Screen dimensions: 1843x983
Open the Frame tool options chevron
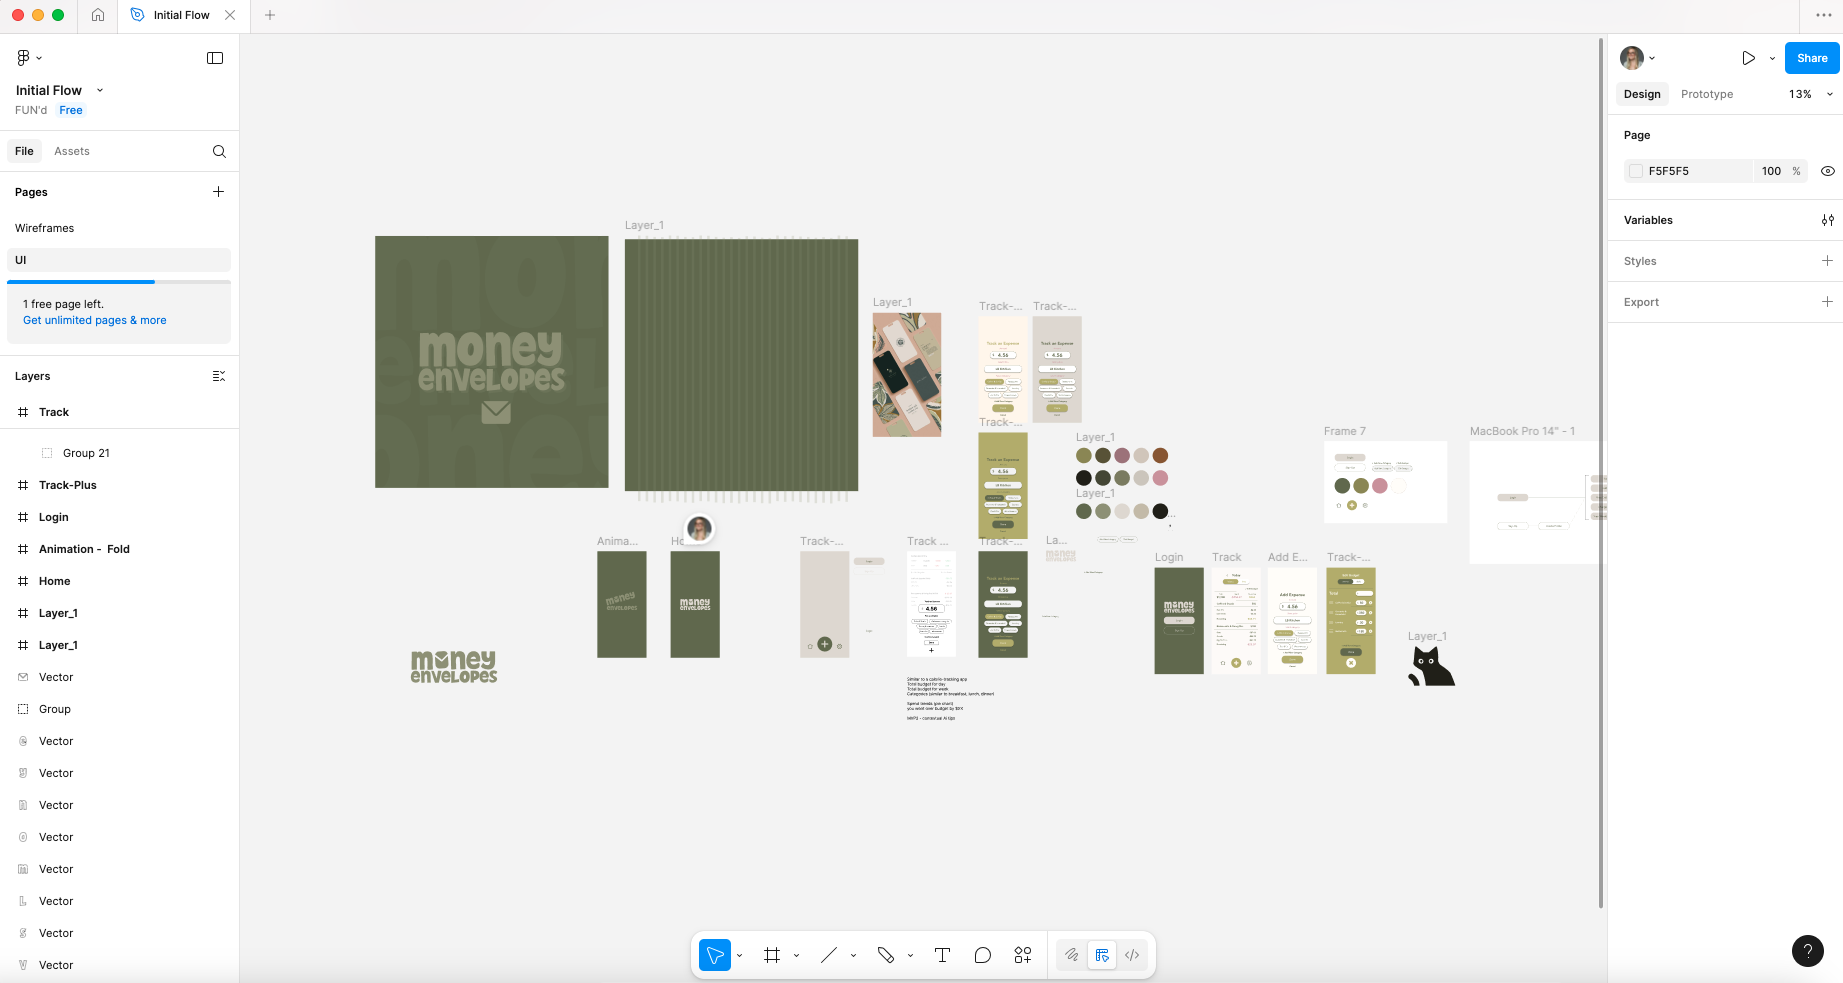coord(797,955)
